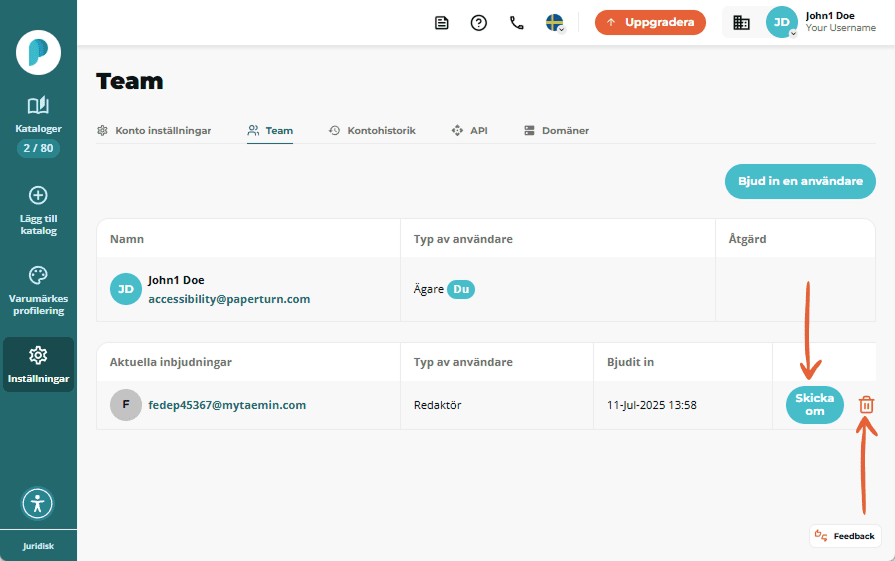Click the Juridisk link in sidebar
The image size is (895, 561).
pos(38,546)
